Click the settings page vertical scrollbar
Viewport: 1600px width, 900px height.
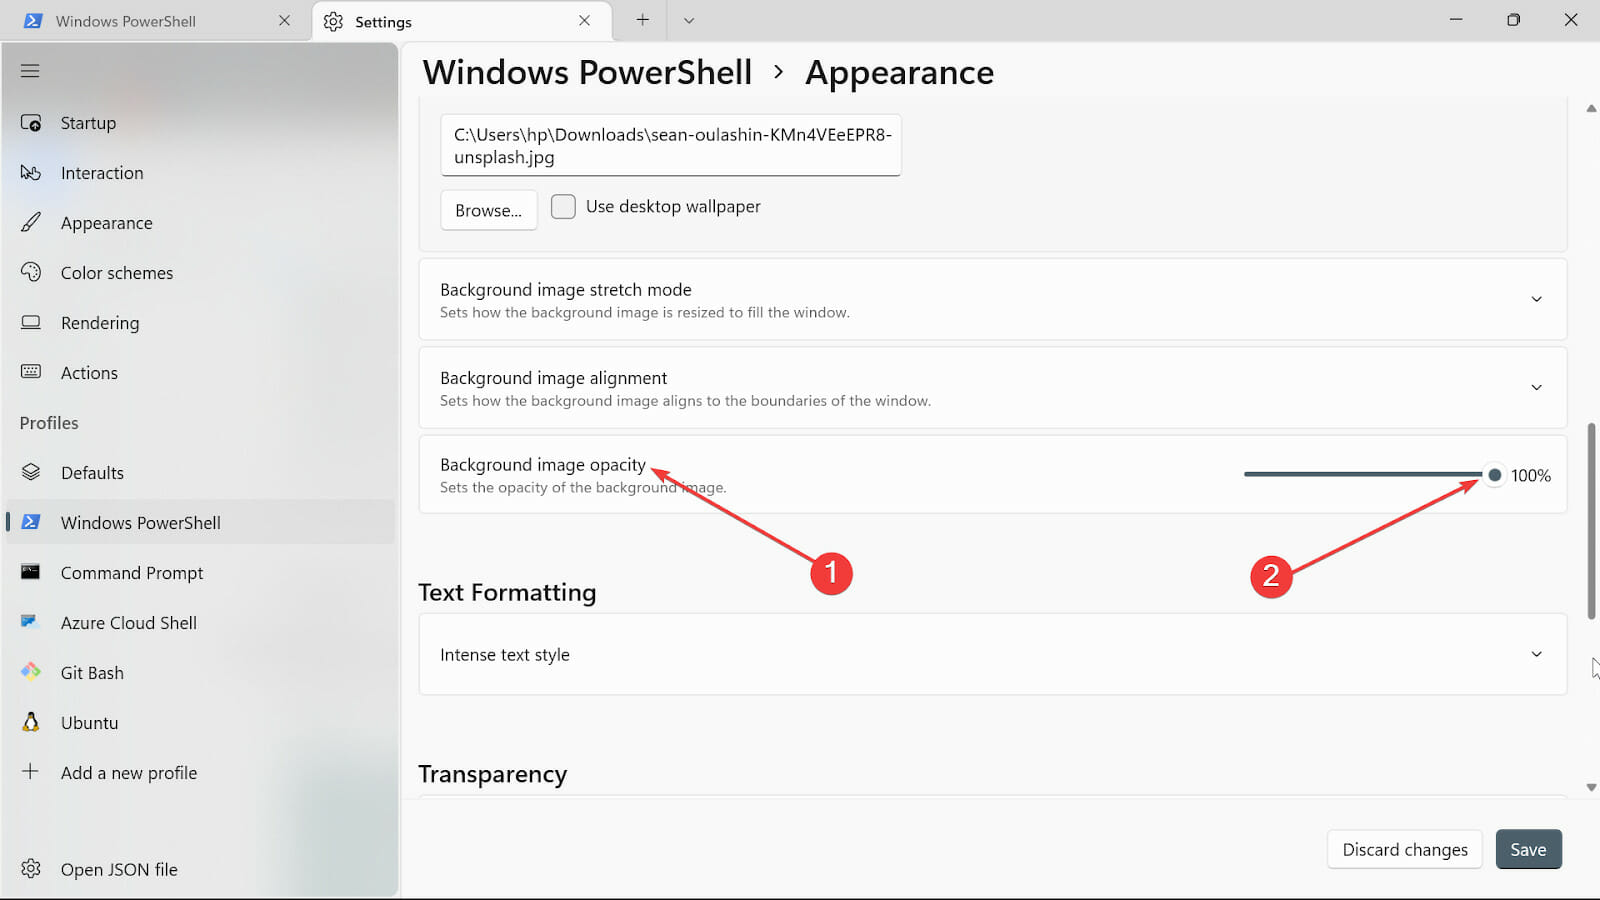[1591, 520]
